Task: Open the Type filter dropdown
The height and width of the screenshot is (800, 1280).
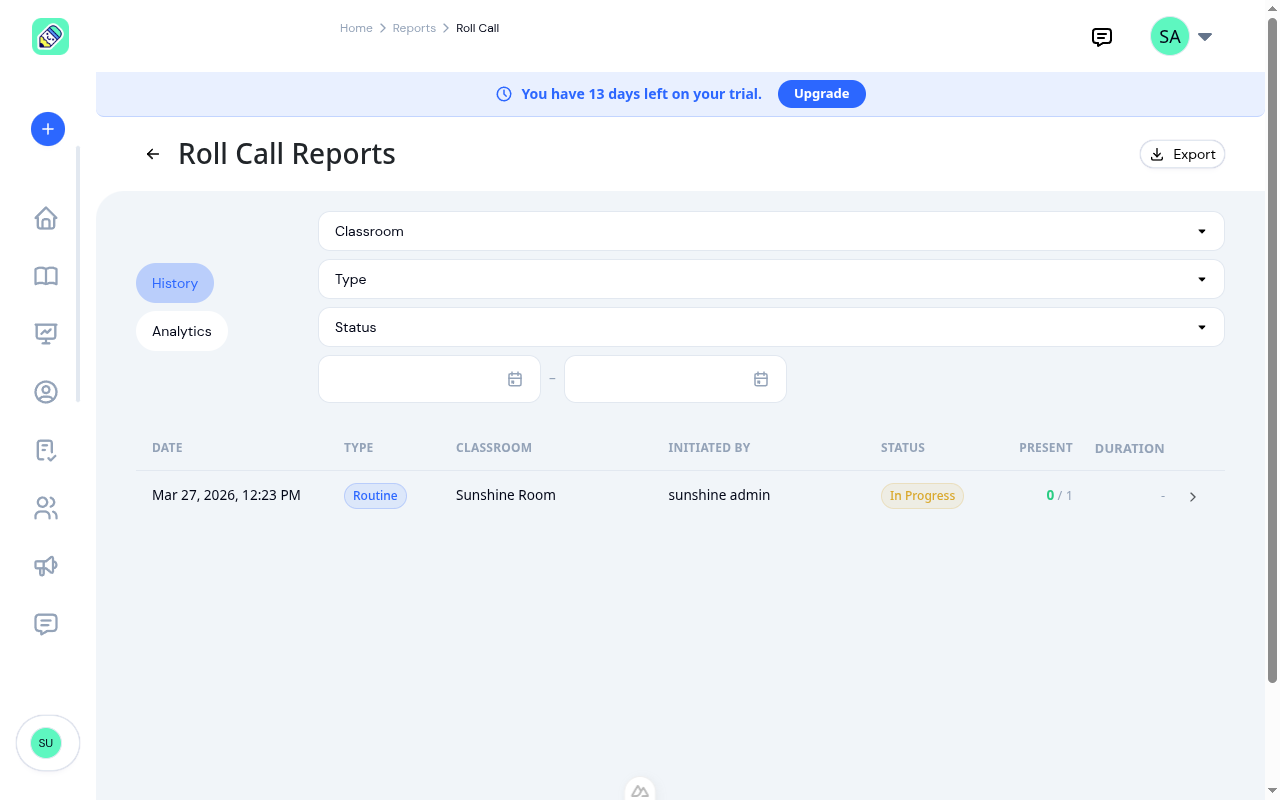Action: pos(771,279)
